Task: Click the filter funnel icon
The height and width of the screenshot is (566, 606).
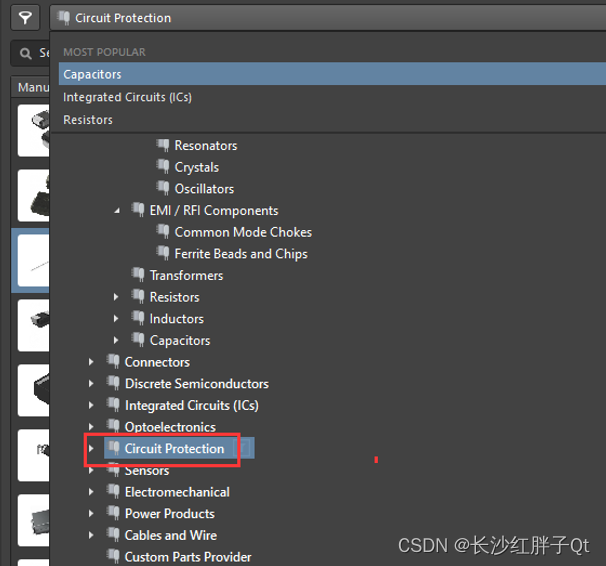Action: click(25, 18)
